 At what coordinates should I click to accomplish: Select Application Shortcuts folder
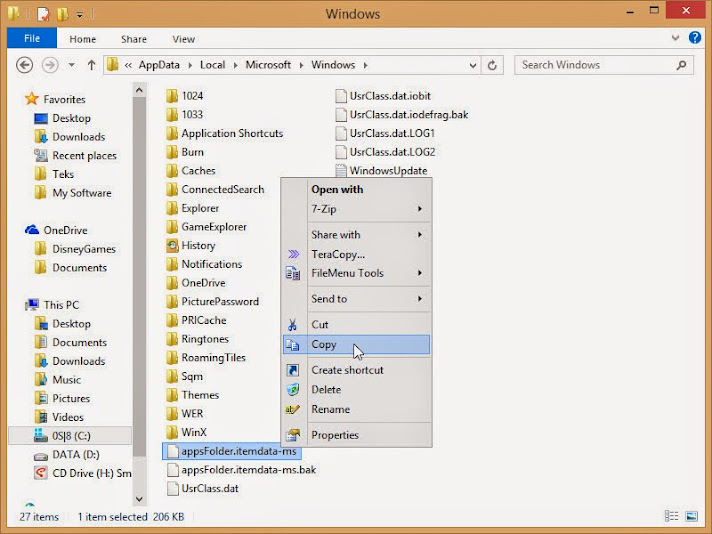[224, 134]
